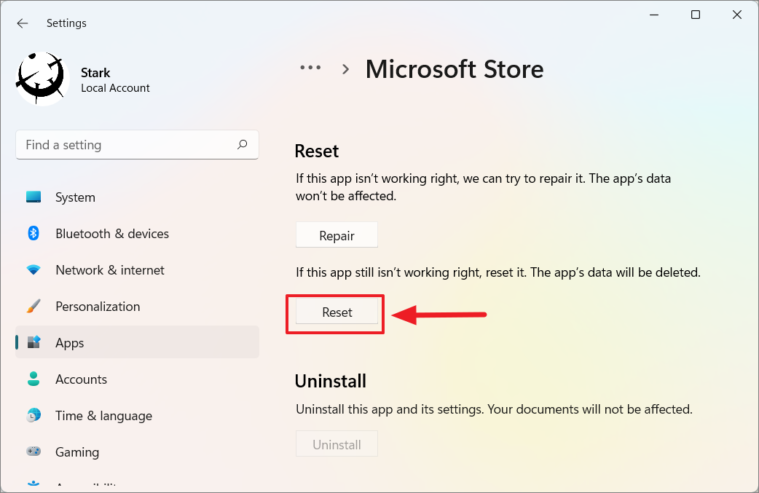Expand the breadcrumb ellipsis
Screen dimensions: 759x493
(310, 68)
